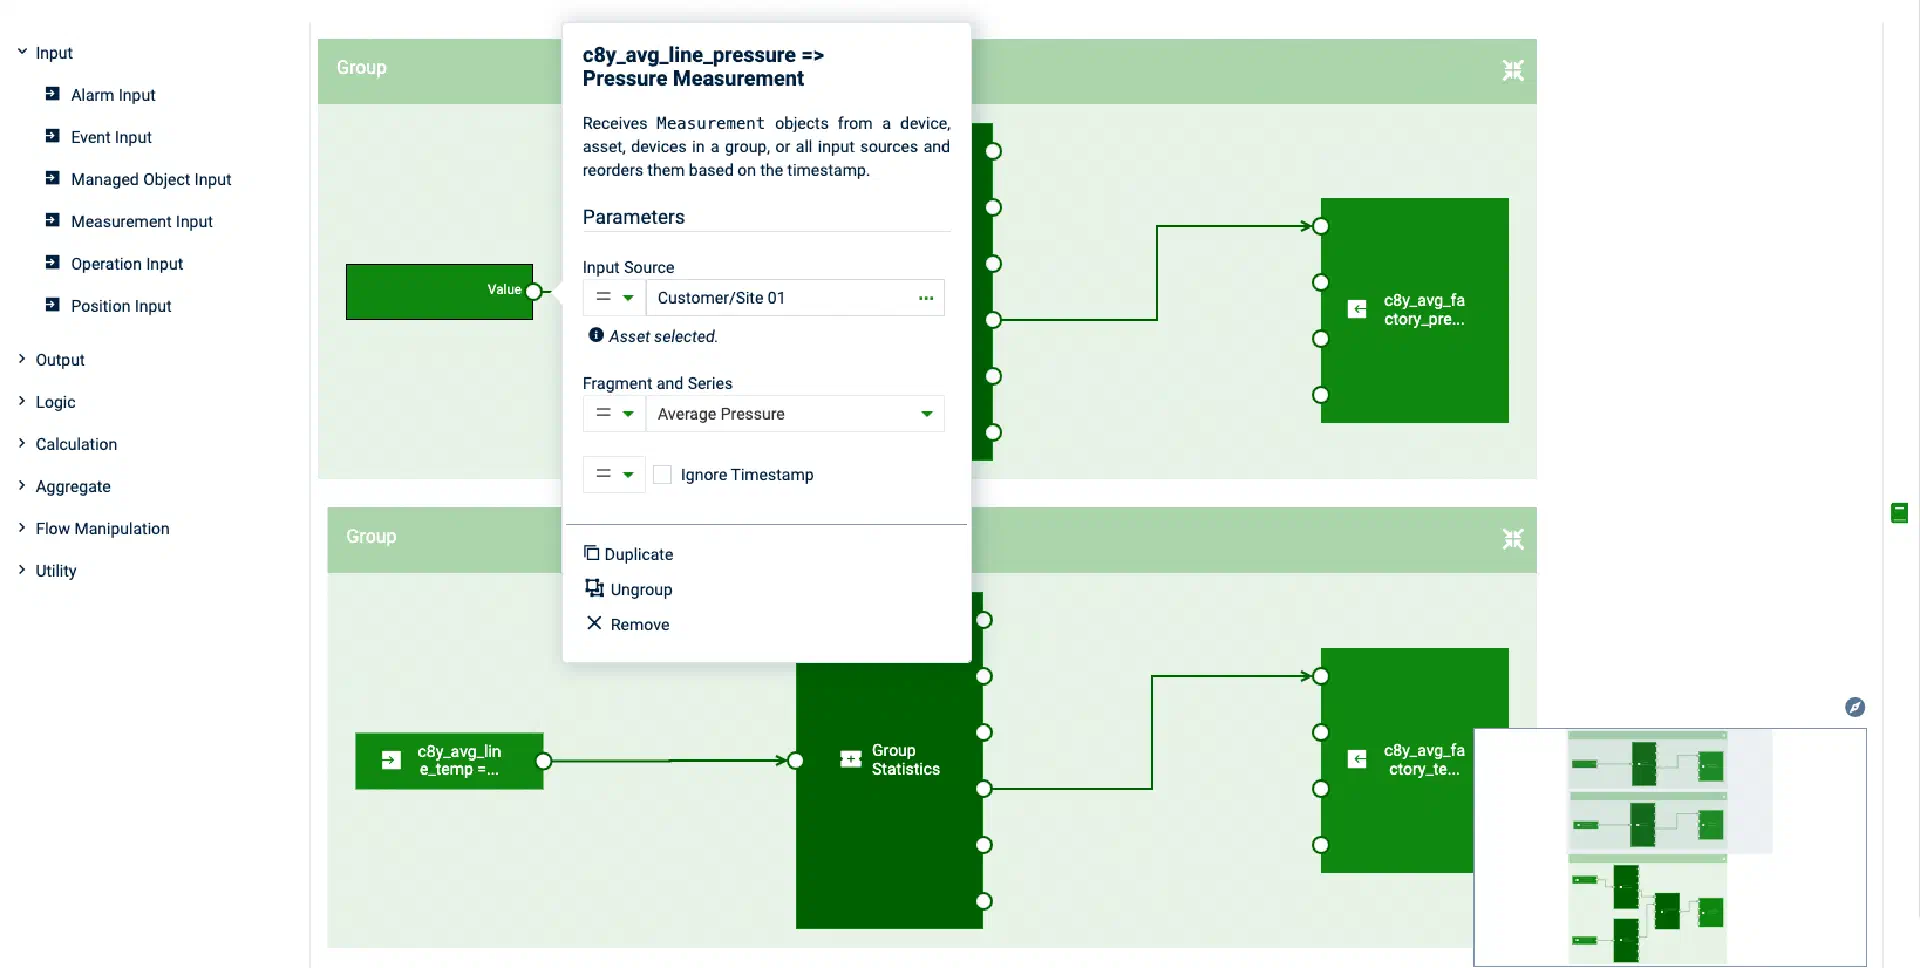Click the Measurement Input block icon
Image resolution: width=1920 pixels, height=968 pixels.
pos(52,220)
